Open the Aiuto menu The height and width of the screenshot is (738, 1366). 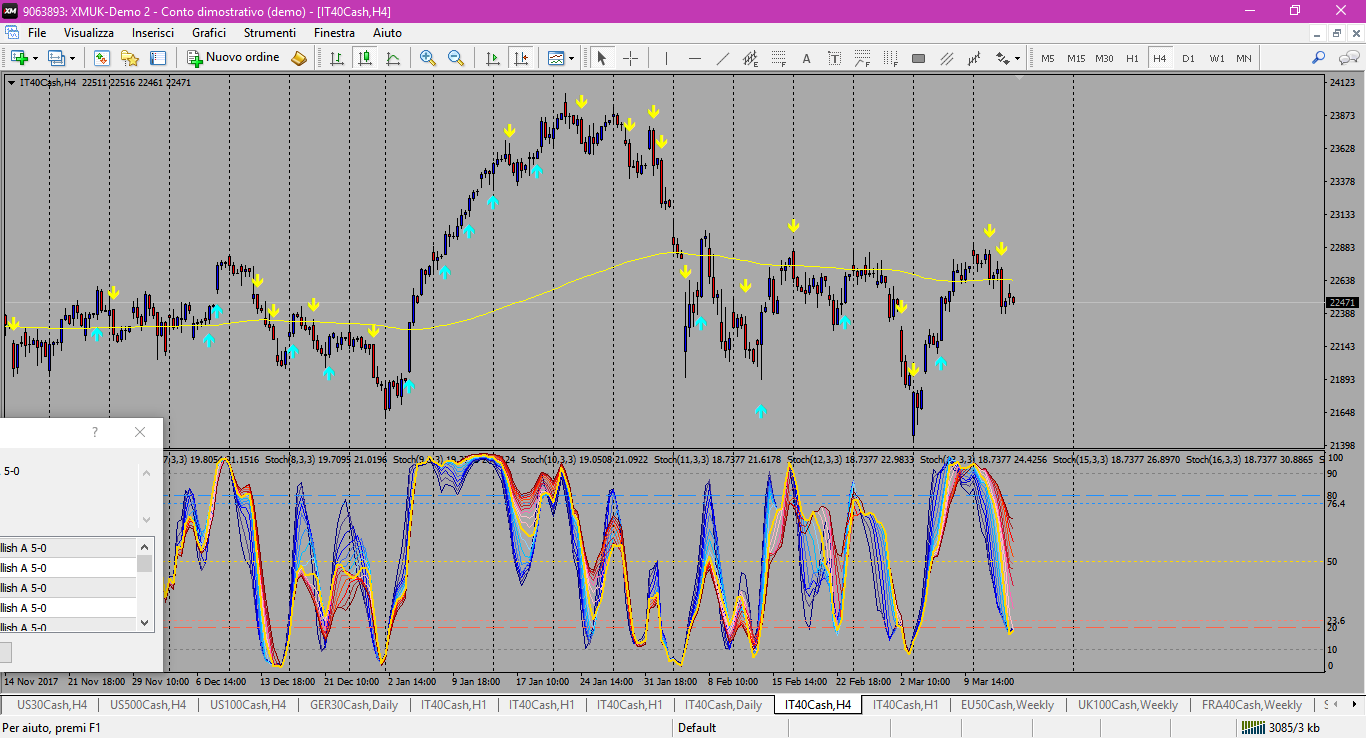(387, 33)
